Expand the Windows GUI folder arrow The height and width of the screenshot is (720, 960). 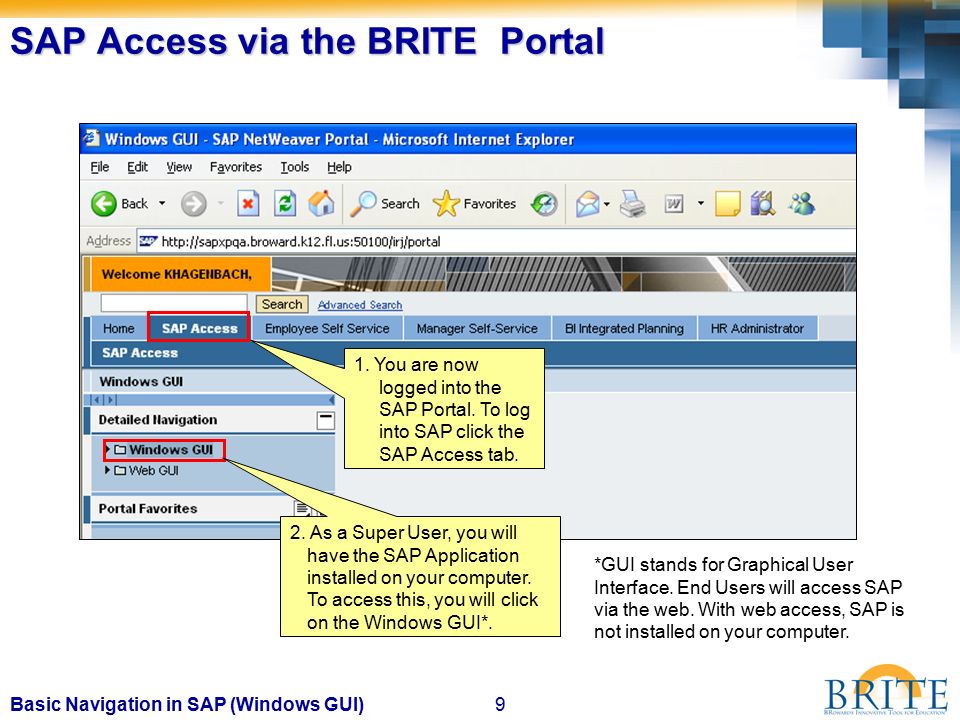click(x=108, y=449)
